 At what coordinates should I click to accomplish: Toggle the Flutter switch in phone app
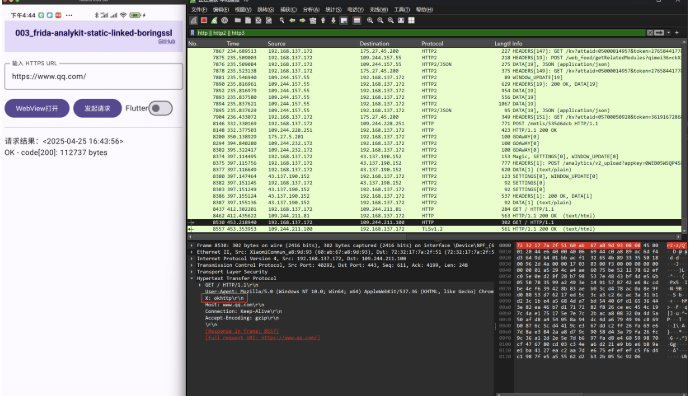[x=161, y=108]
